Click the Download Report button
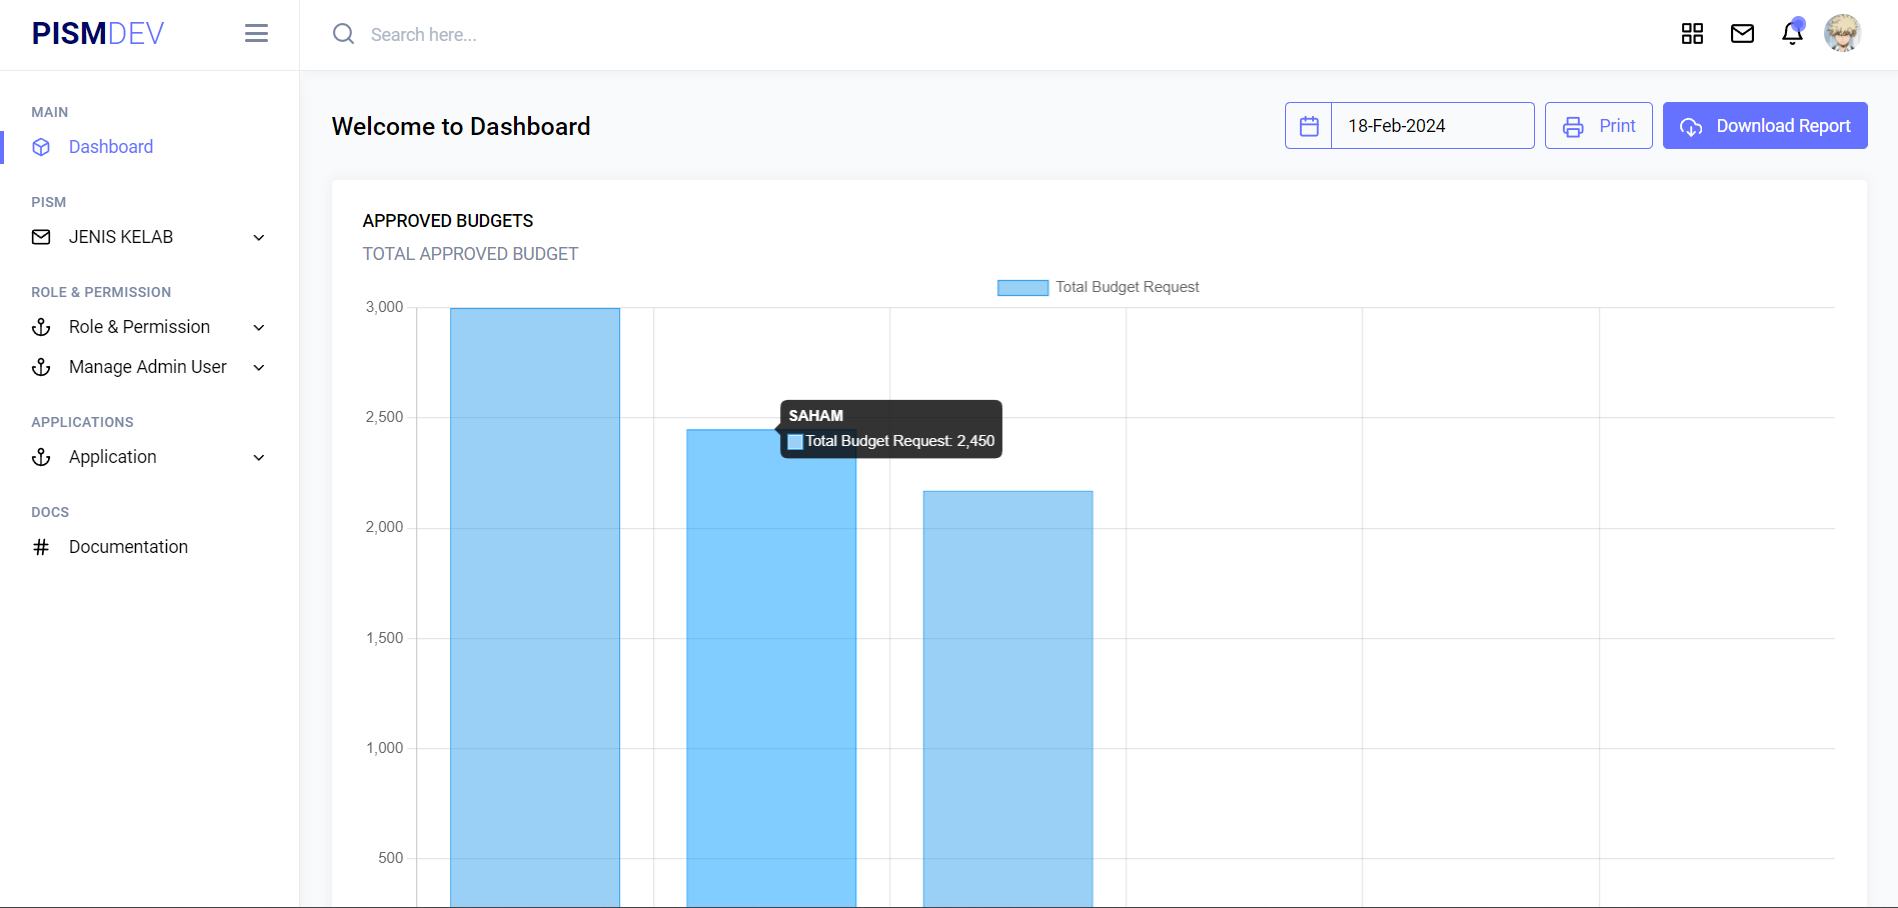This screenshot has height=908, width=1898. [x=1765, y=126]
